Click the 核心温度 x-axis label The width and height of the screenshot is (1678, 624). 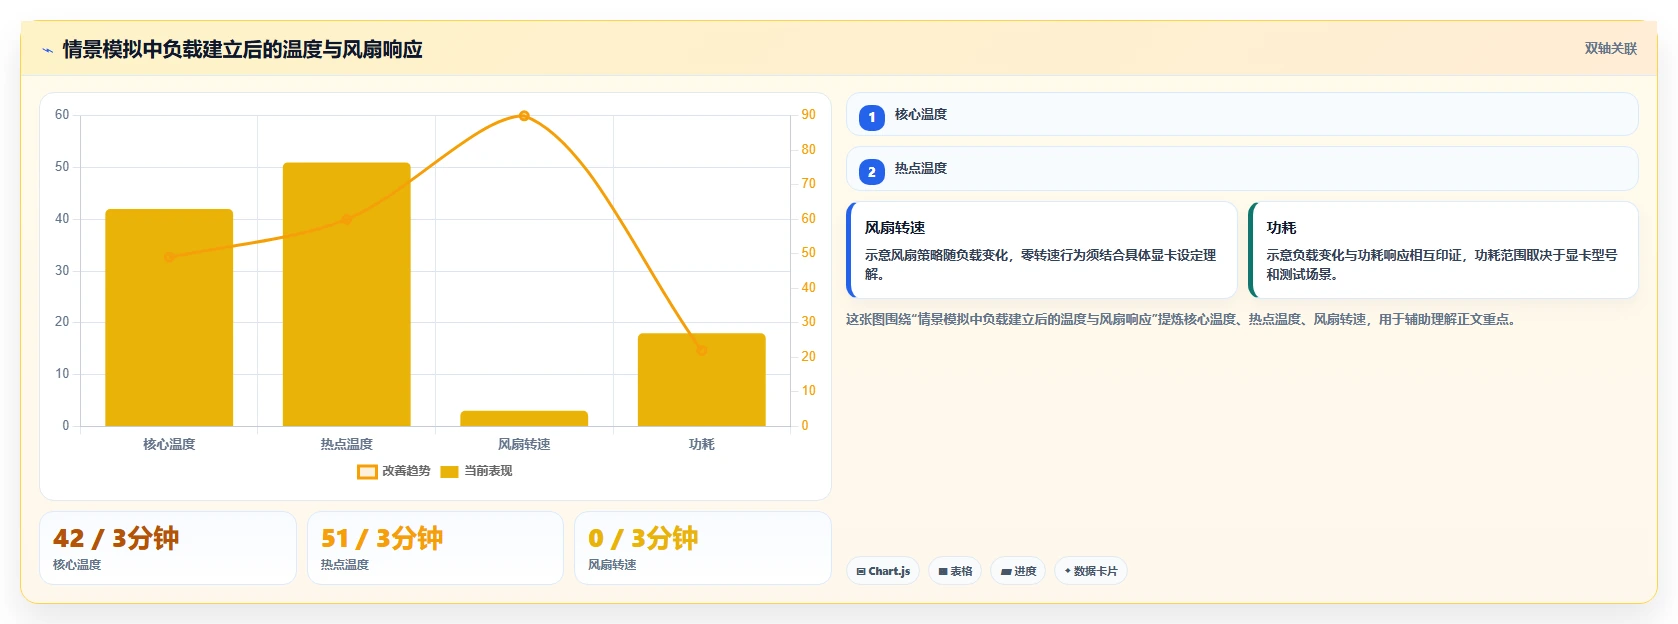click(169, 444)
